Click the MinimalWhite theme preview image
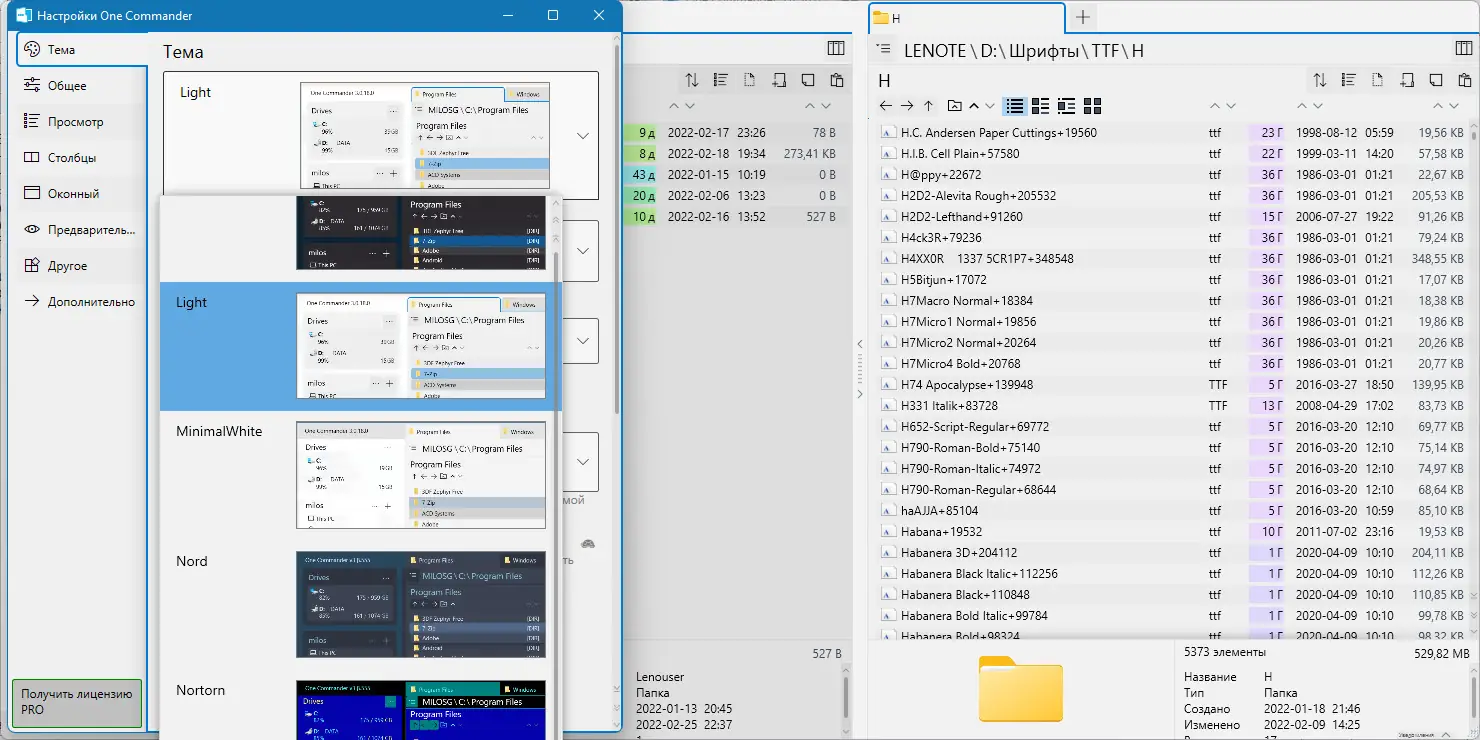This screenshot has height=740, width=1480. coord(421,475)
